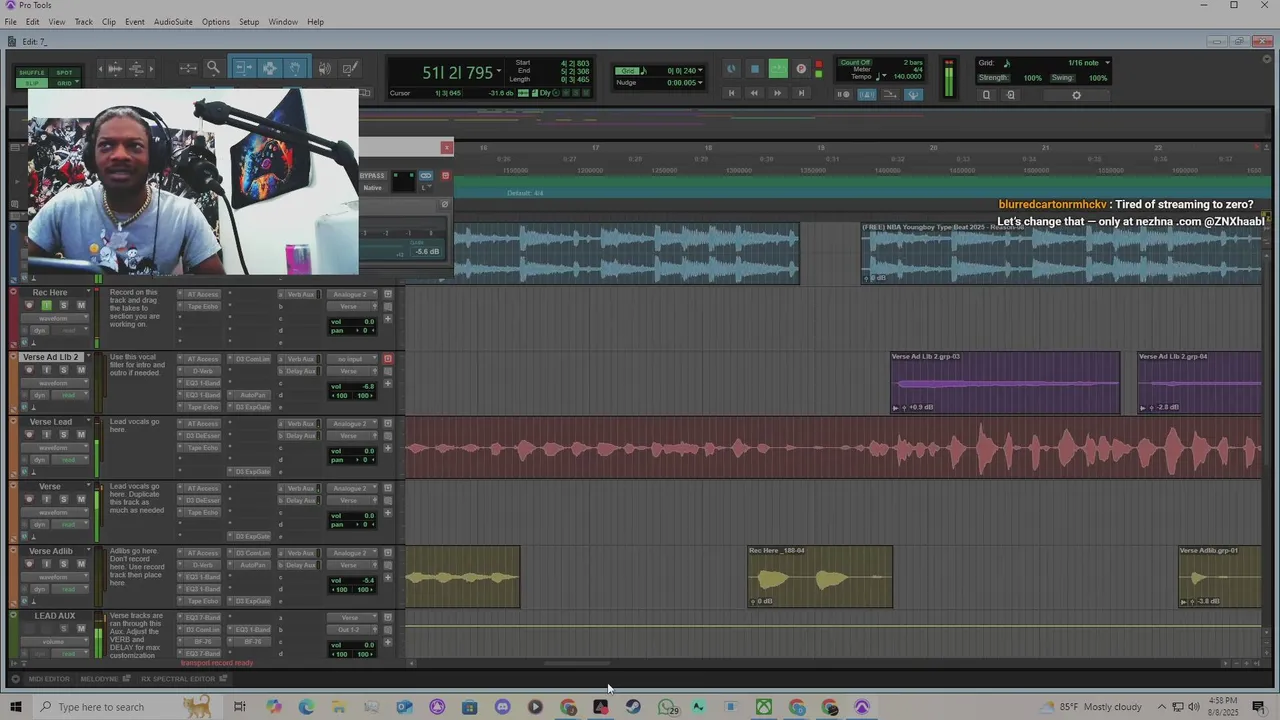Click the Rewind transport button

(x=754, y=93)
